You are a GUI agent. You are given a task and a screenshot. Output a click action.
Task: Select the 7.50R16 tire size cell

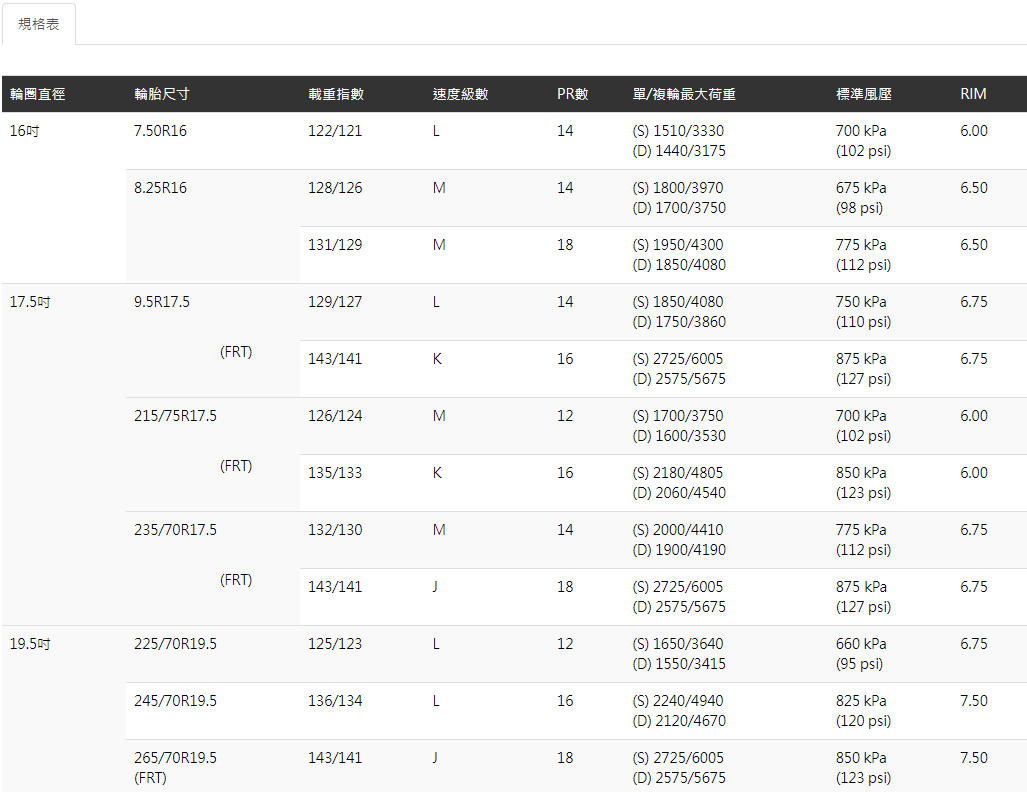pos(160,131)
